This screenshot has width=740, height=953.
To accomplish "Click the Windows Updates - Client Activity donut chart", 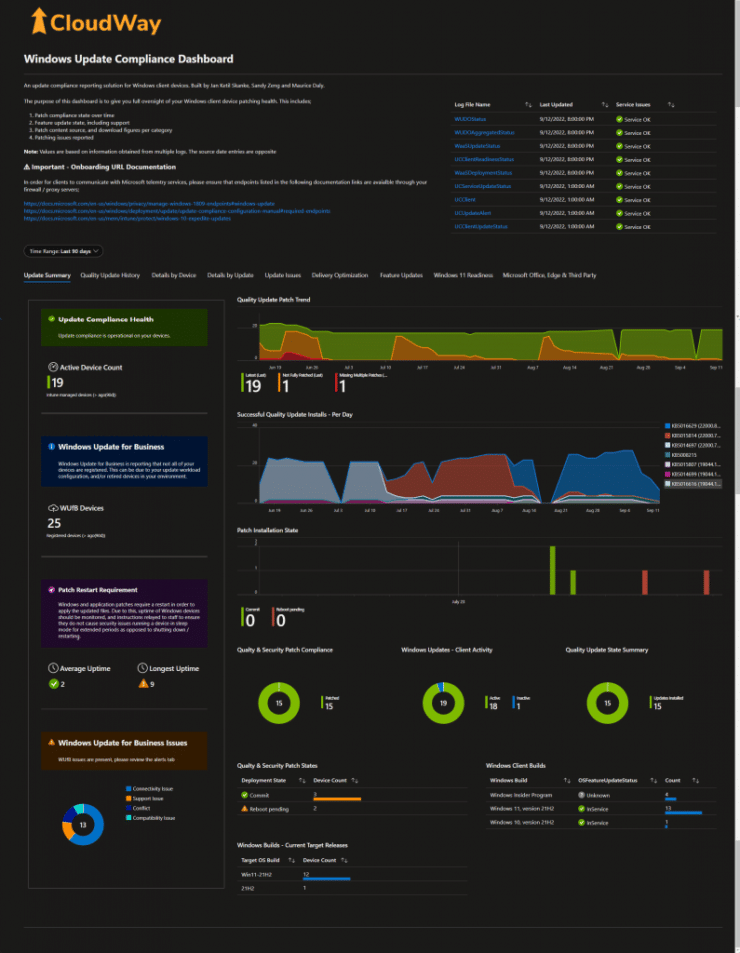I will [443, 703].
